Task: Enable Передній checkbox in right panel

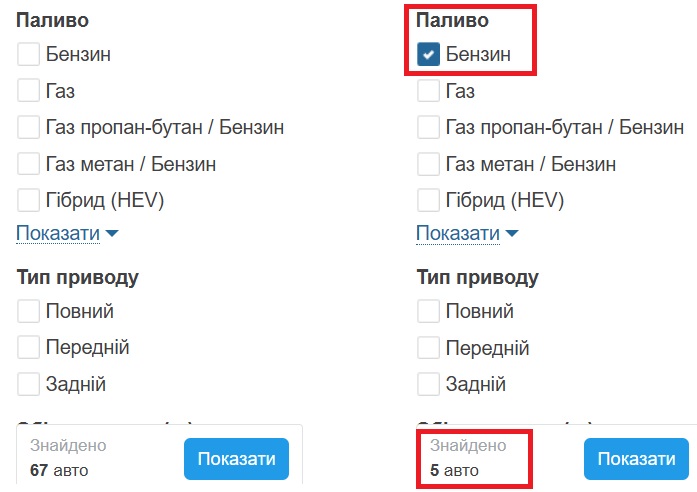Action: pyautogui.click(x=429, y=348)
